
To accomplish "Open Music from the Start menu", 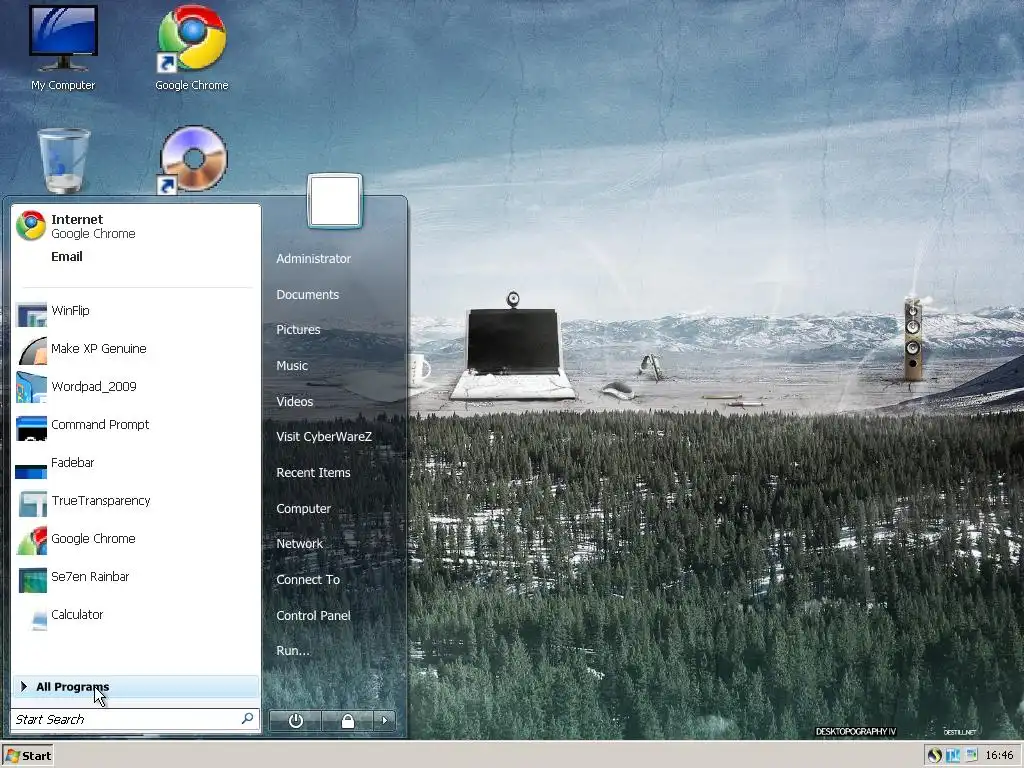I will (x=292, y=366).
